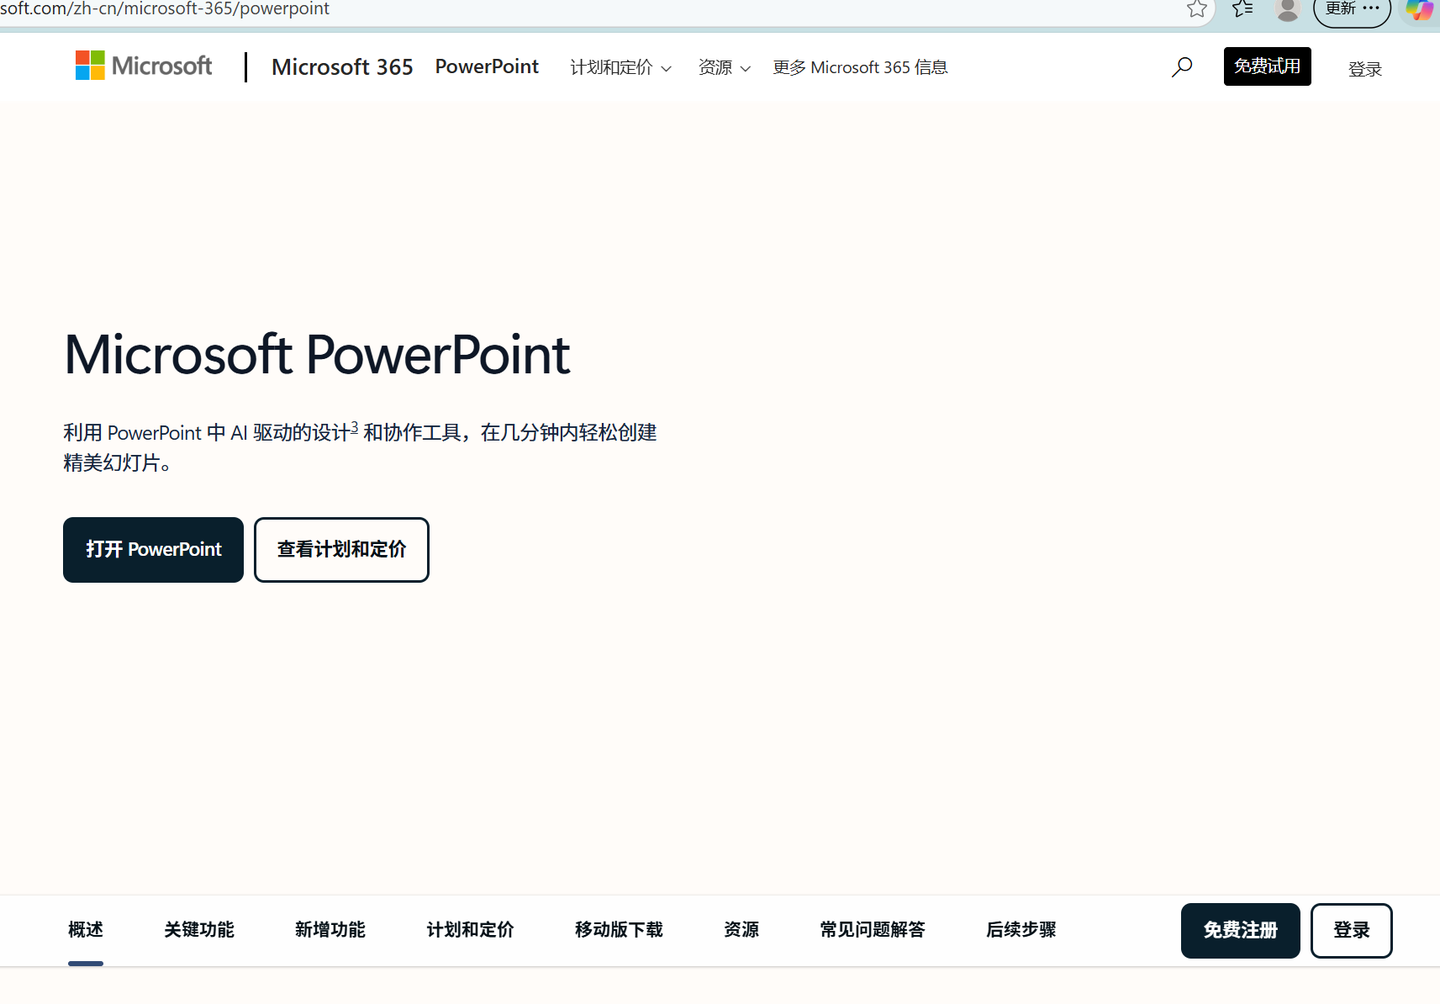The width and height of the screenshot is (1440, 1004).
Task: Click the Copilot icon in browser toolbar
Action: click(1420, 10)
